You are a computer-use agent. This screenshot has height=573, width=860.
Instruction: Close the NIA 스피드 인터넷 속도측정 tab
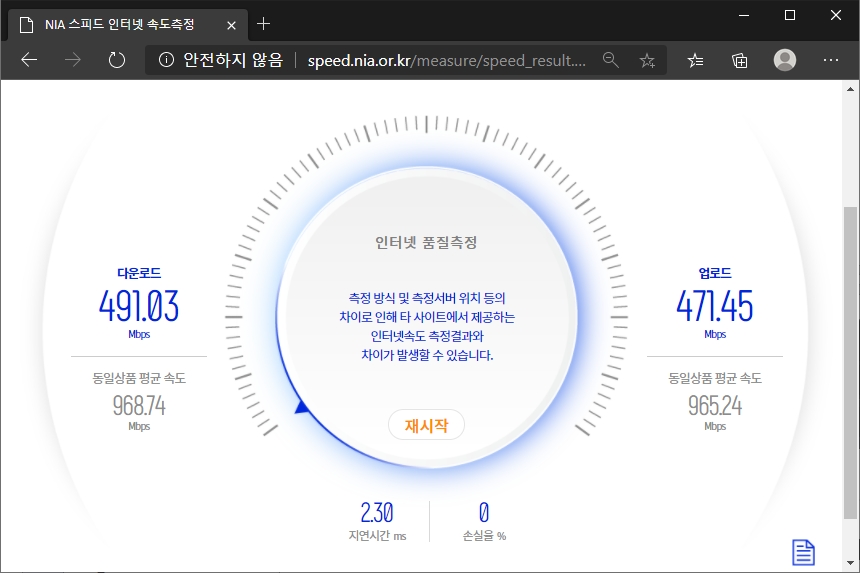231,25
